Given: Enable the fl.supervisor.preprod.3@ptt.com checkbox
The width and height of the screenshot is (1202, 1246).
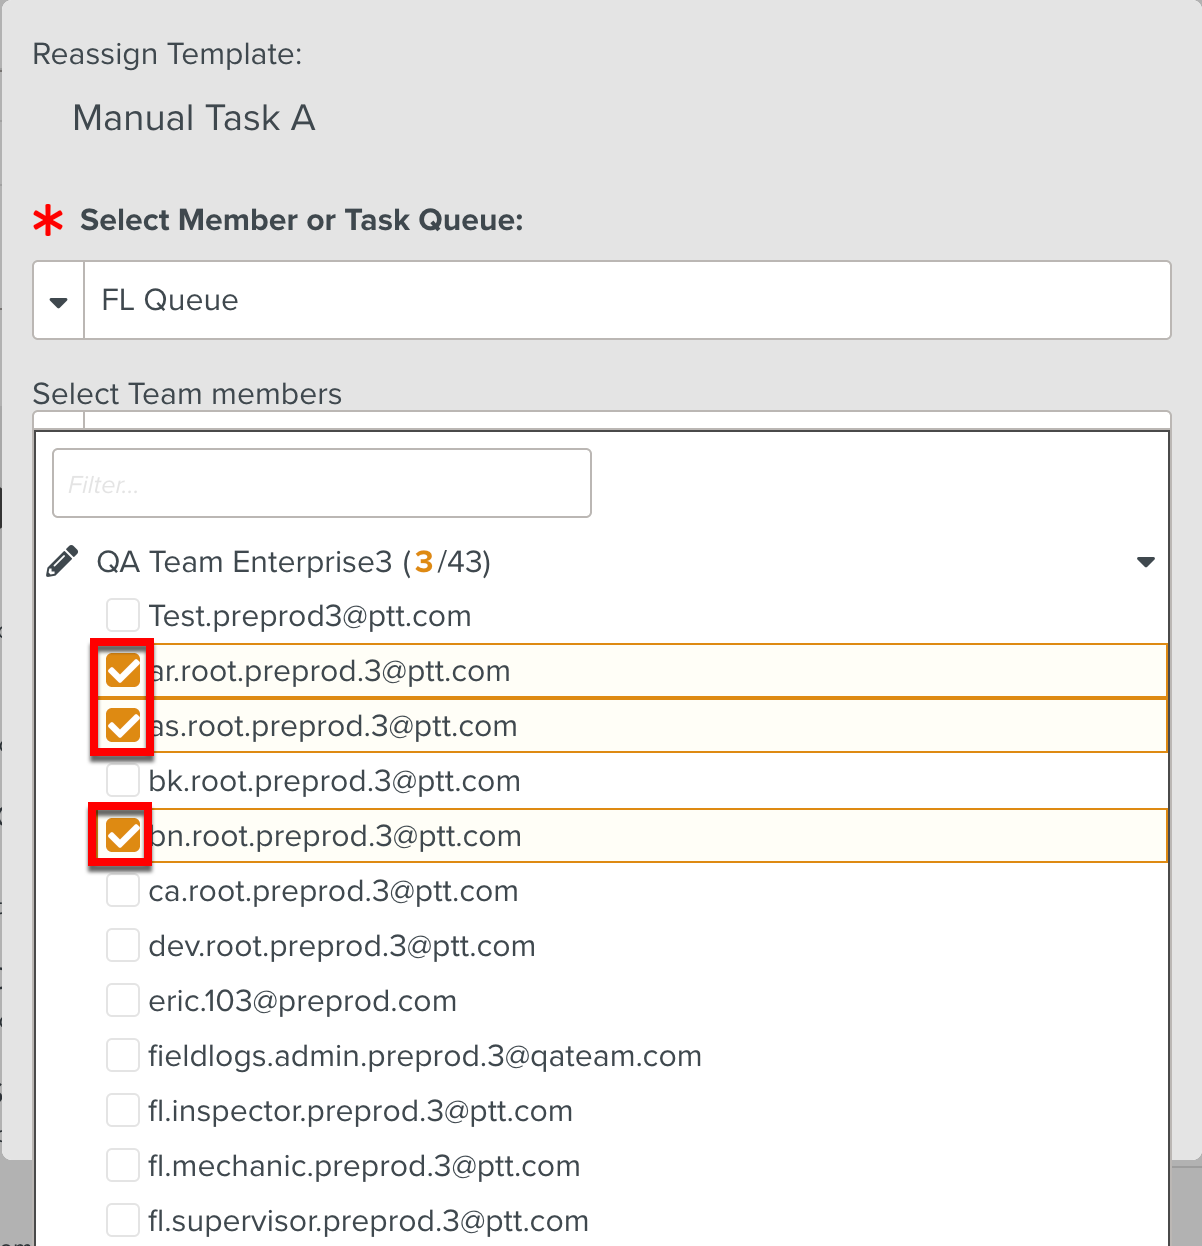Looking at the screenshot, I should pyautogui.click(x=123, y=1221).
